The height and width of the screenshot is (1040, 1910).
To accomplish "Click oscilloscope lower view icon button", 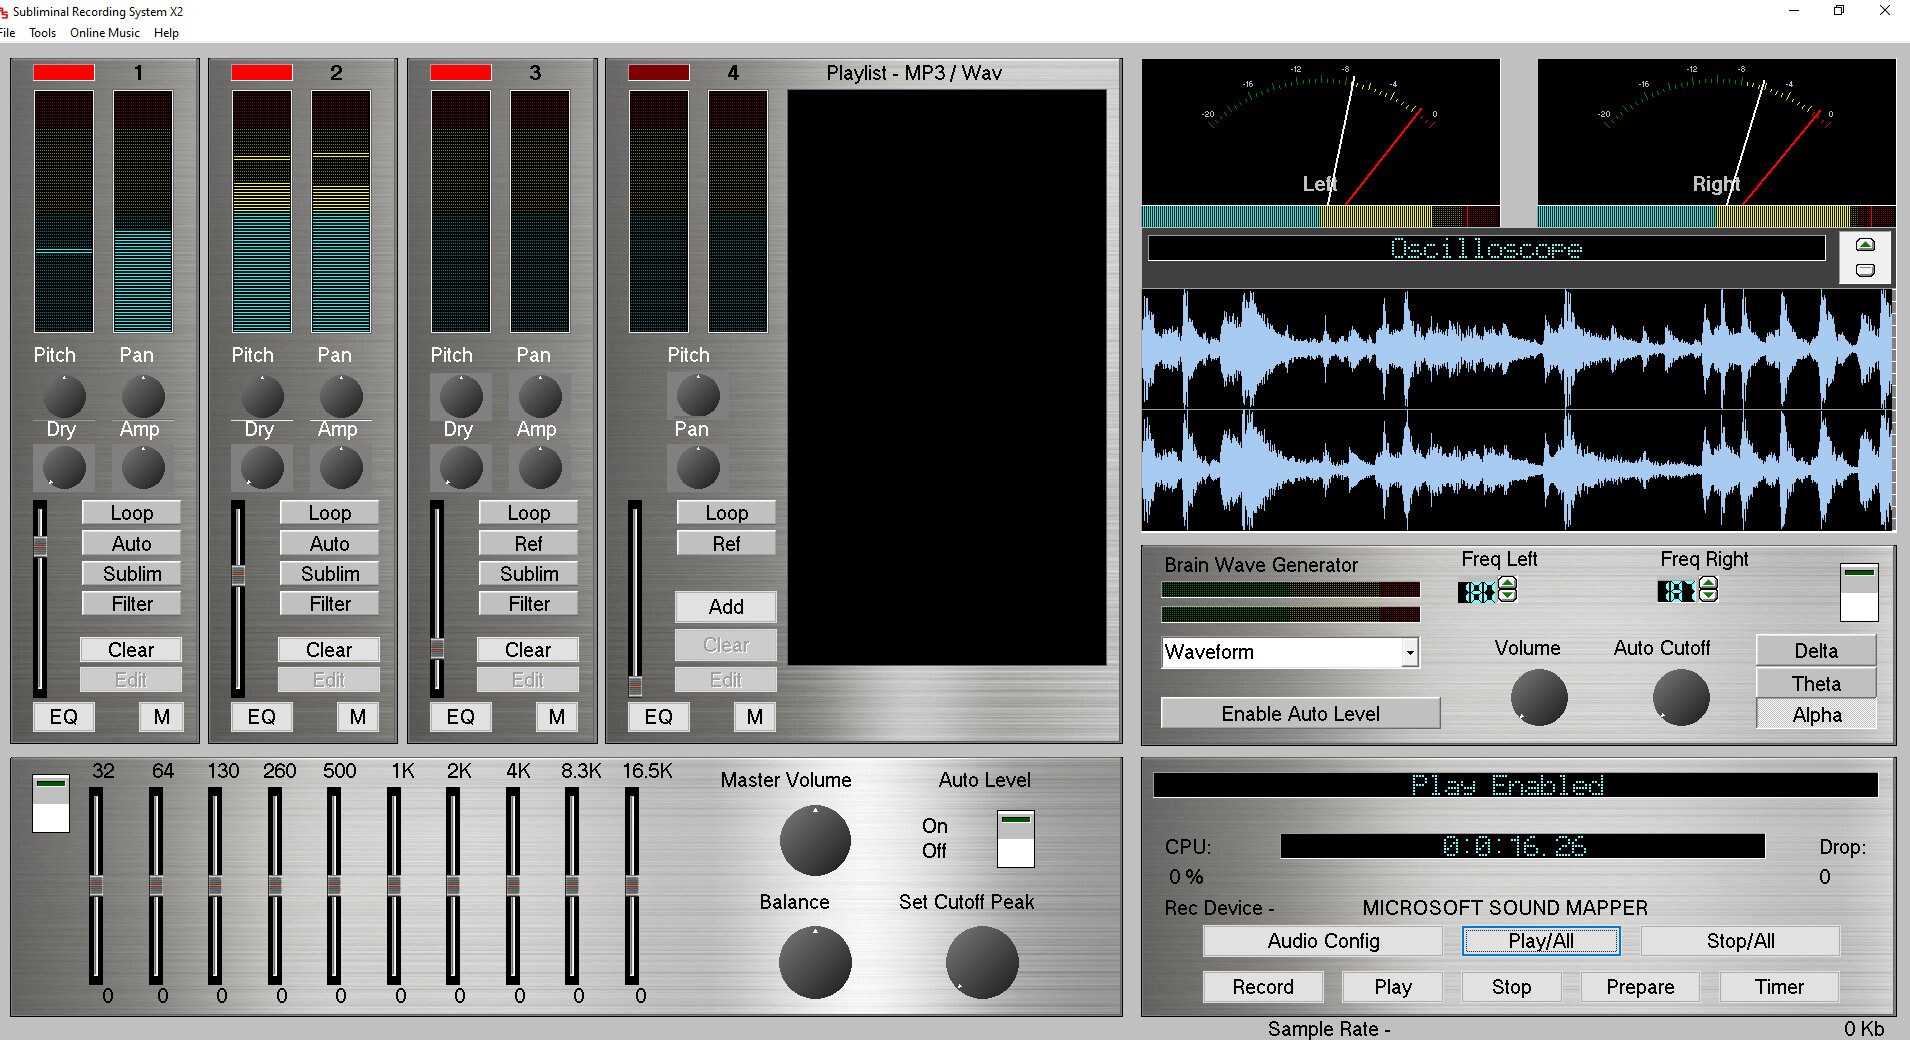I will tap(1865, 270).
